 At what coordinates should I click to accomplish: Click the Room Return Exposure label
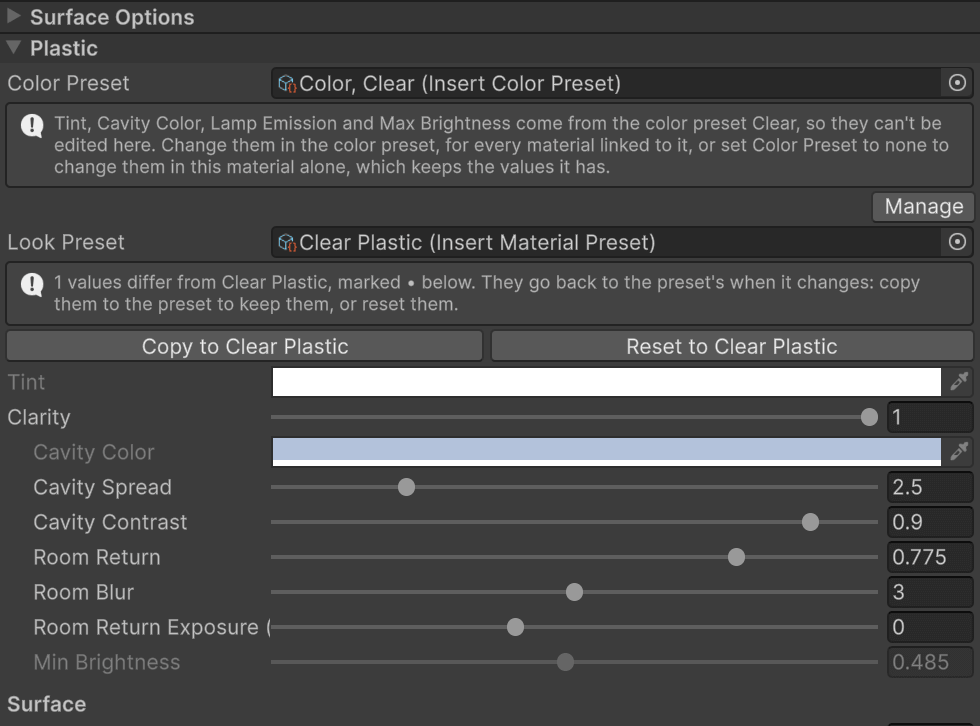[151, 627]
